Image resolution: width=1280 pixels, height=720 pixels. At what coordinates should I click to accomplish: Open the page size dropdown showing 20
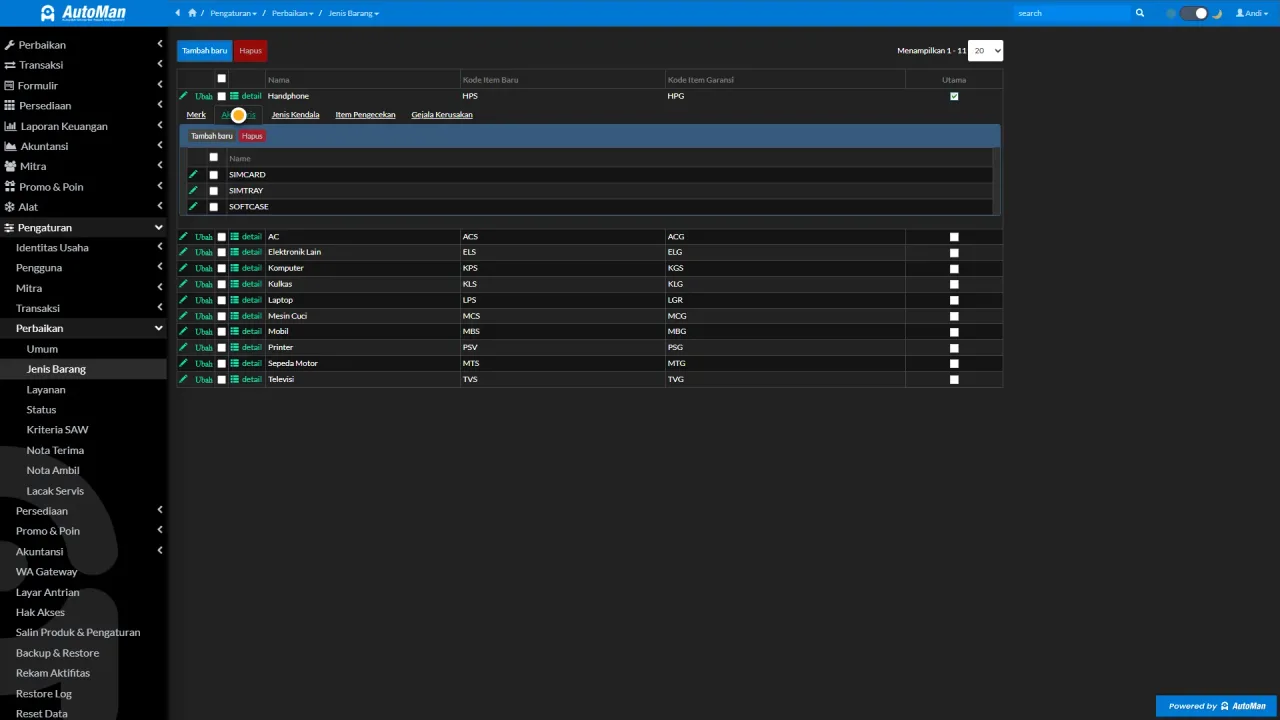tap(985, 51)
